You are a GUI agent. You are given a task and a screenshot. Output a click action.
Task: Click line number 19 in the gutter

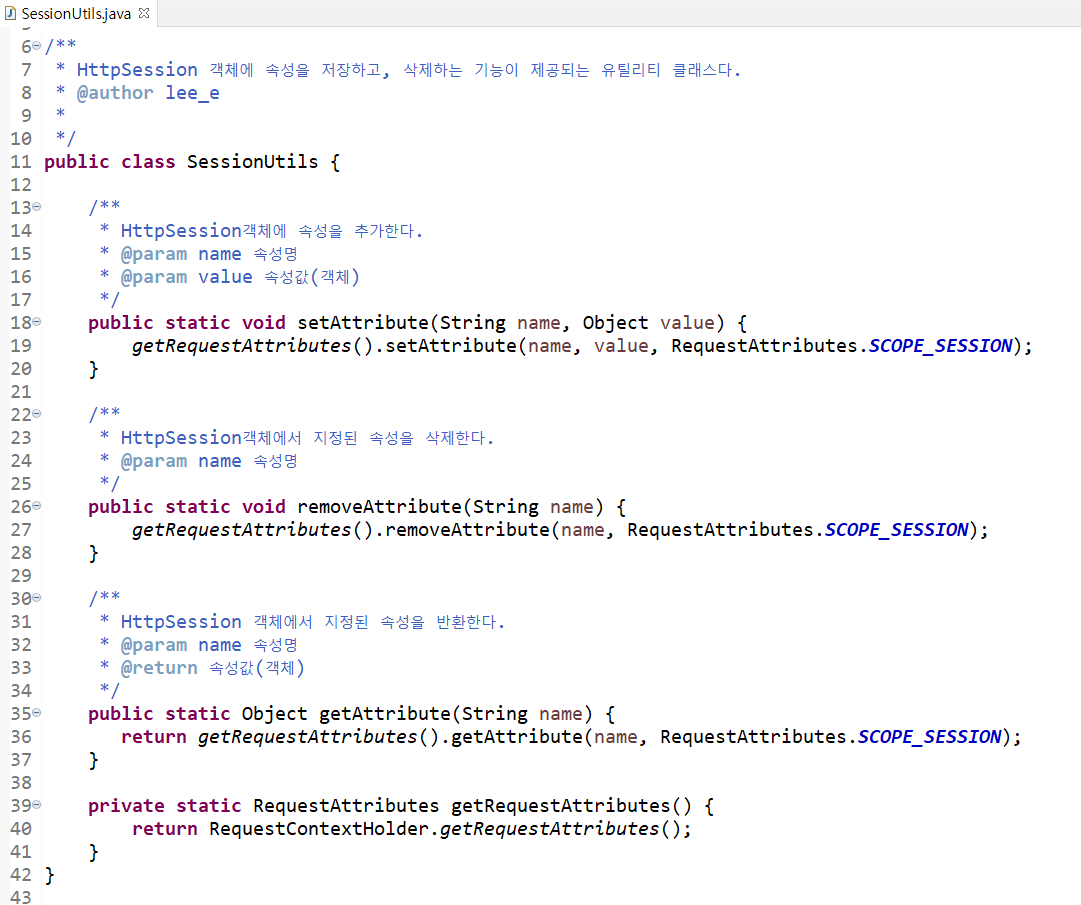21,346
